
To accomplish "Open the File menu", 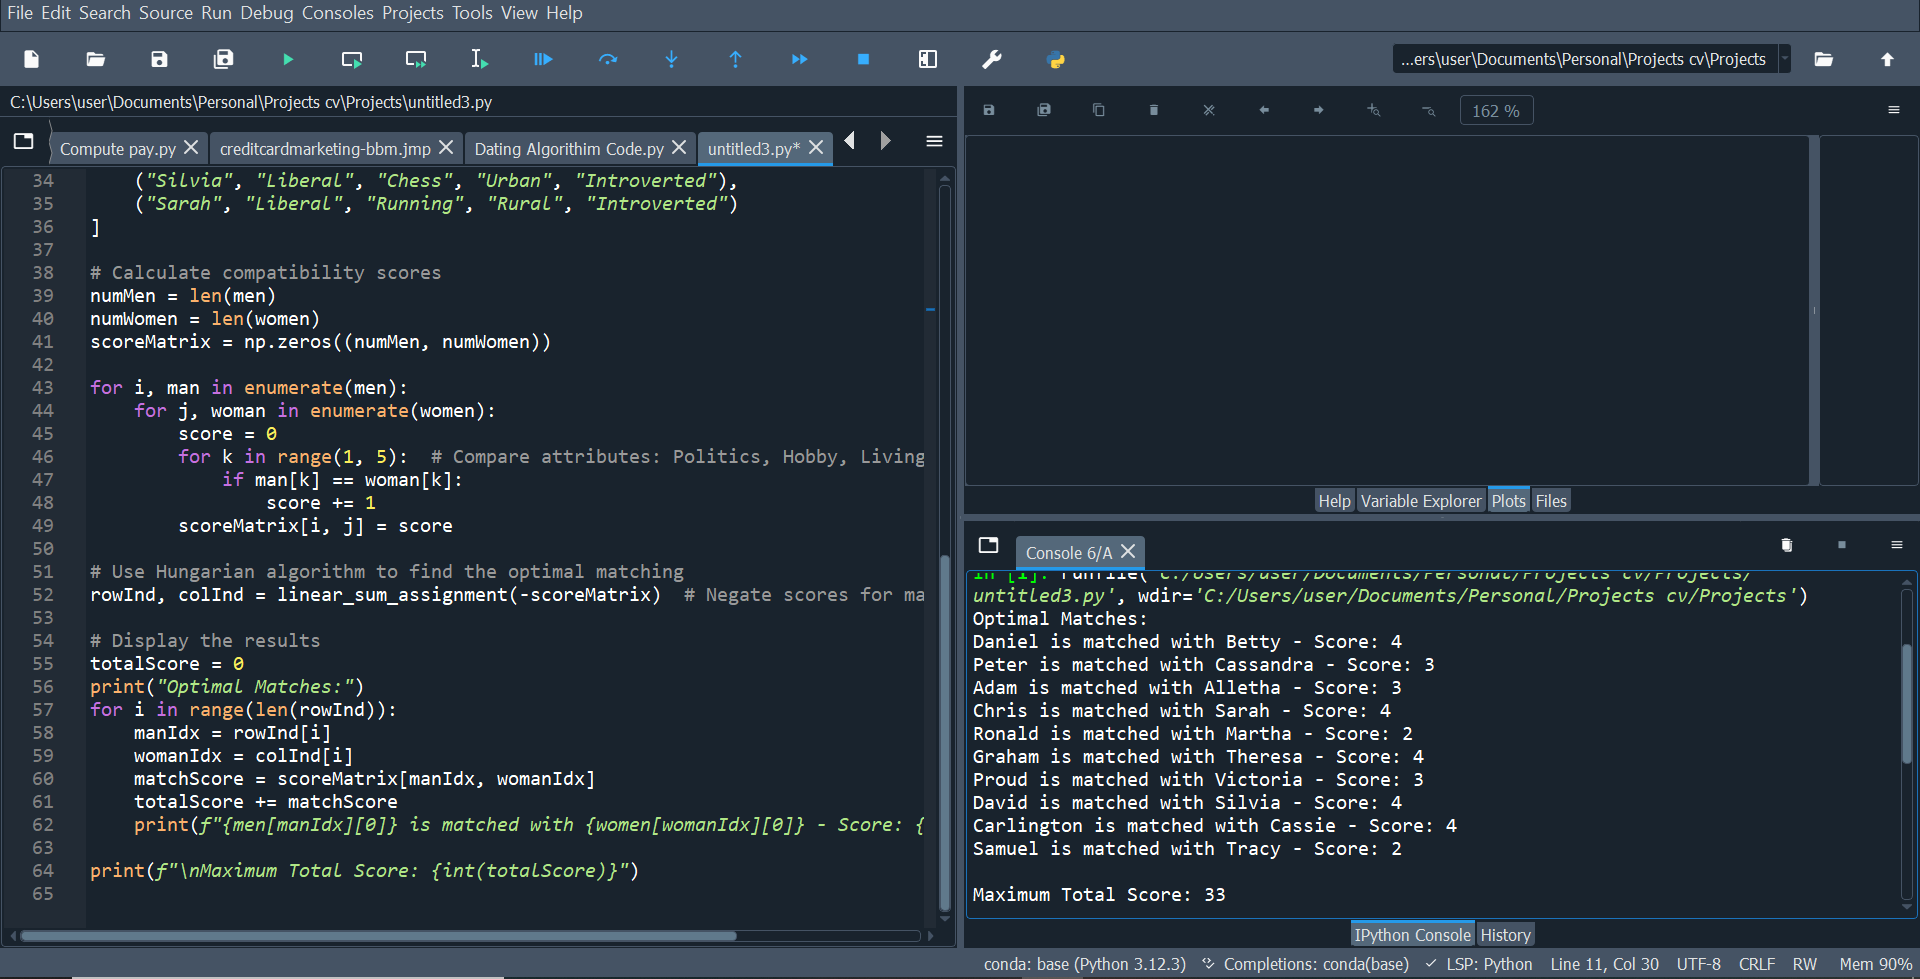I will [x=20, y=13].
